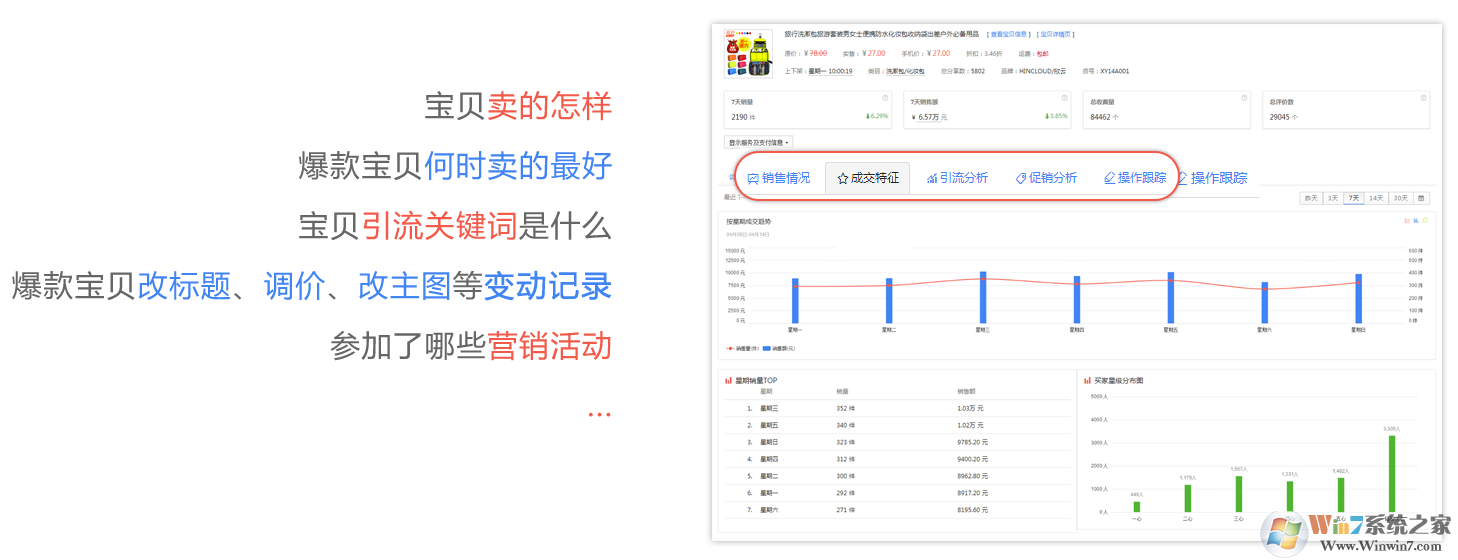
Task: Open help icon on 总评价数 card
Action: click(1423, 98)
